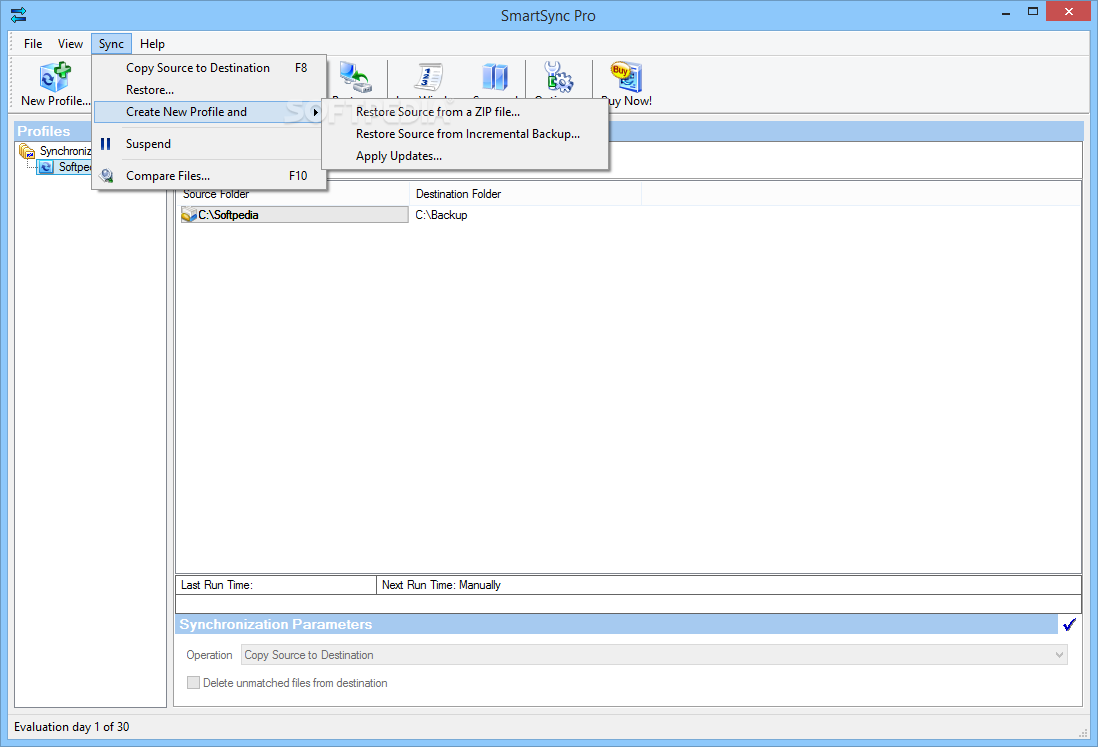Click the window resize grip in status bar
The image size is (1098, 747).
click(1083, 732)
